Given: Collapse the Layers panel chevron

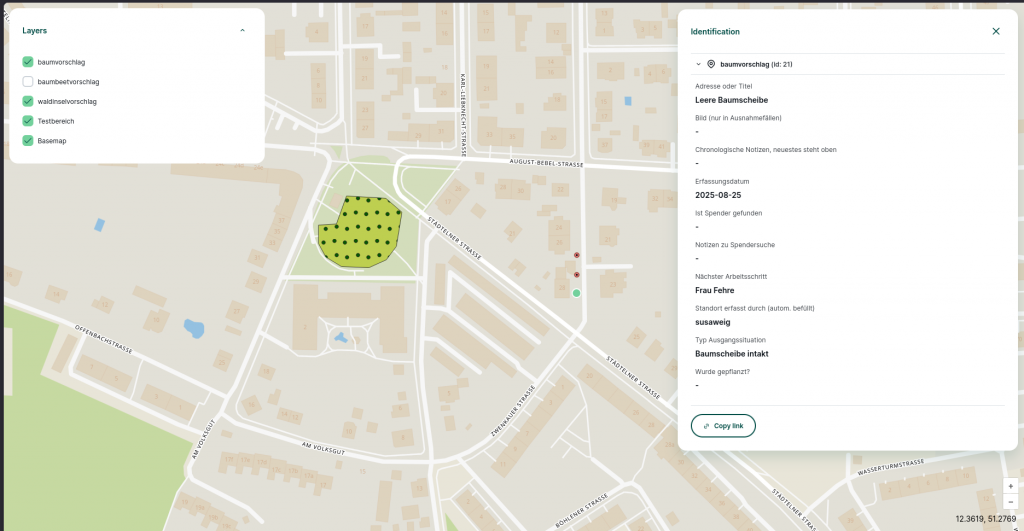Looking at the screenshot, I should coord(242,31).
